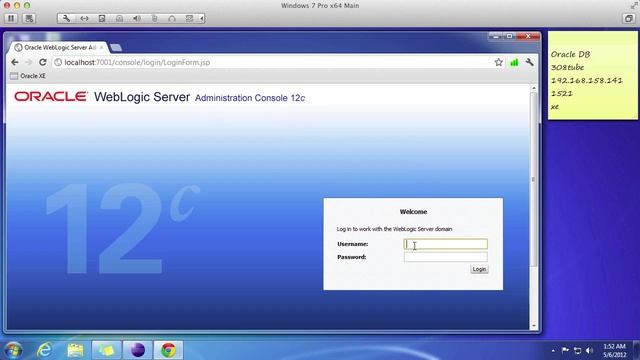Reload the WebLogic login page
Viewport: 640px width, 360px height.
[42, 62]
